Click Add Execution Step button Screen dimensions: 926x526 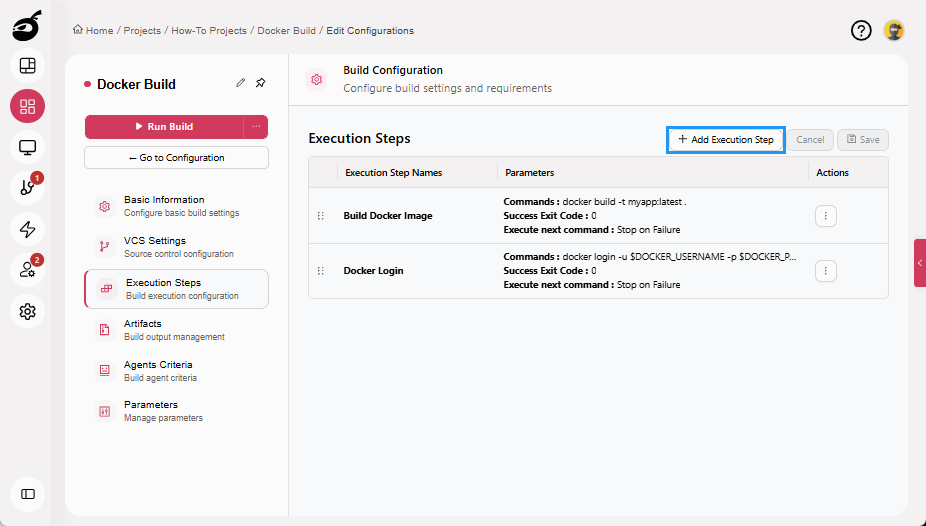(x=726, y=140)
